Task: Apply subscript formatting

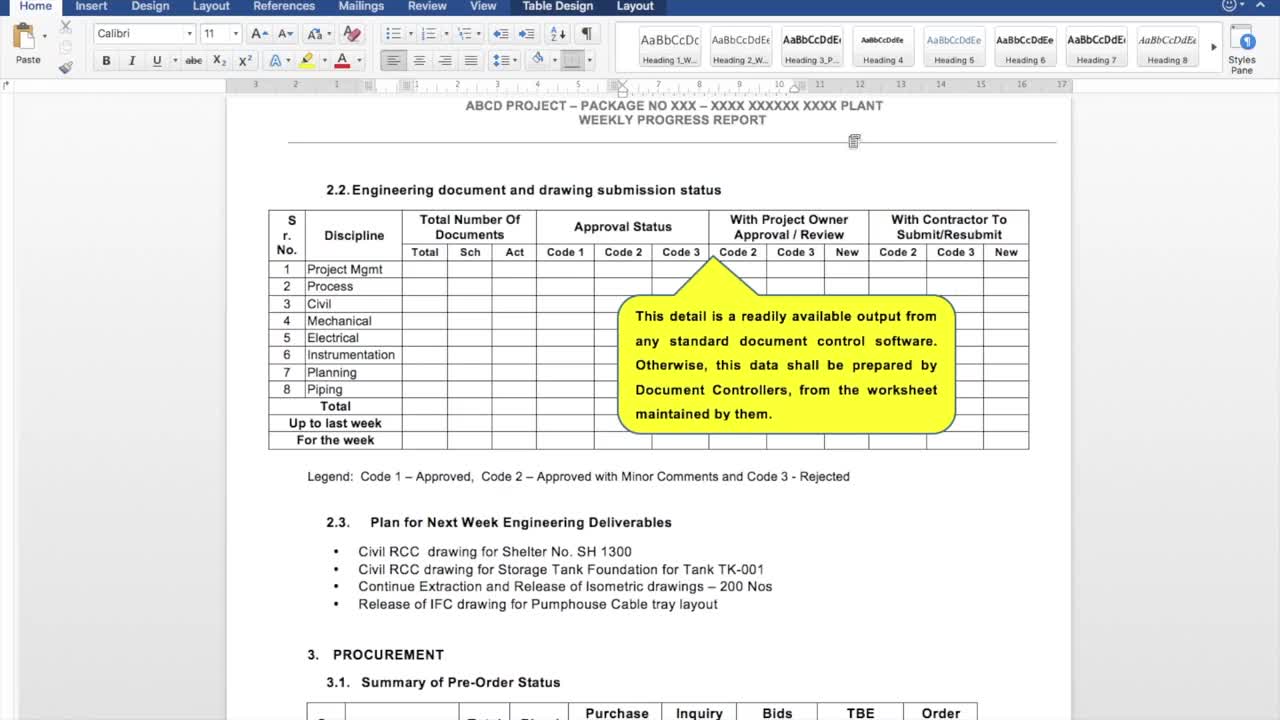Action: [221, 61]
